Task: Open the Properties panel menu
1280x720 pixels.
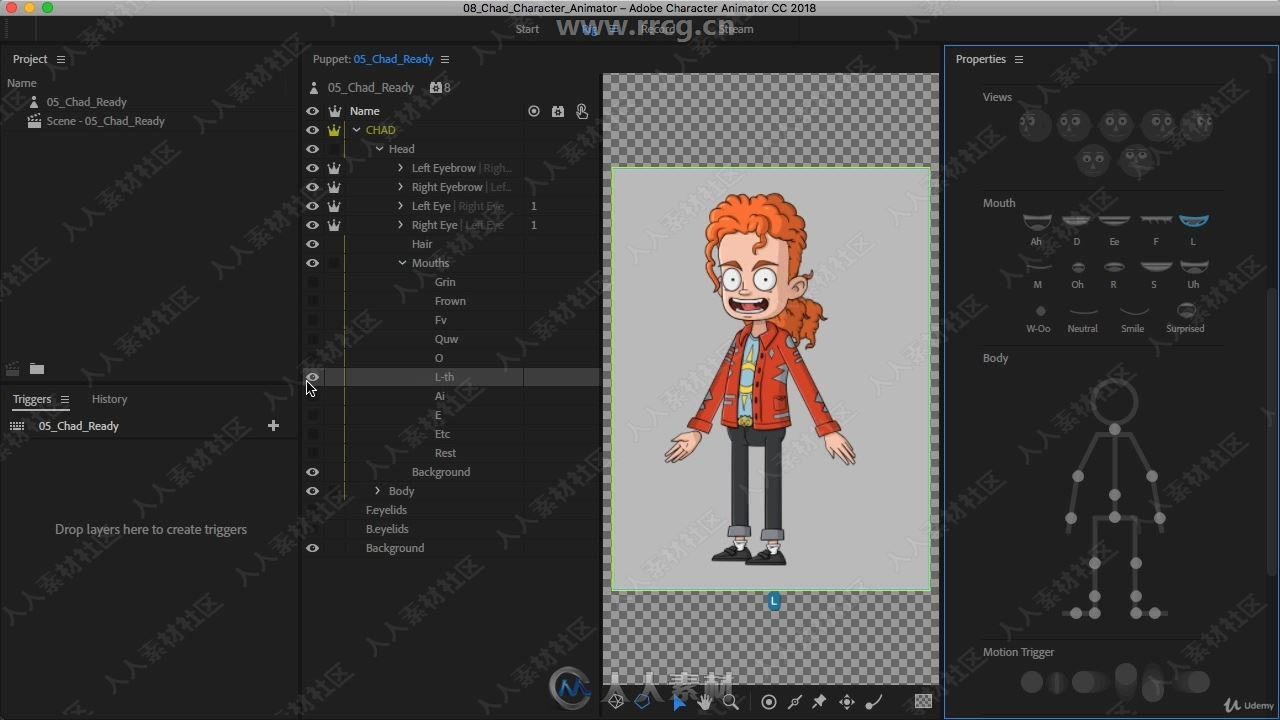Action: 1019,59
